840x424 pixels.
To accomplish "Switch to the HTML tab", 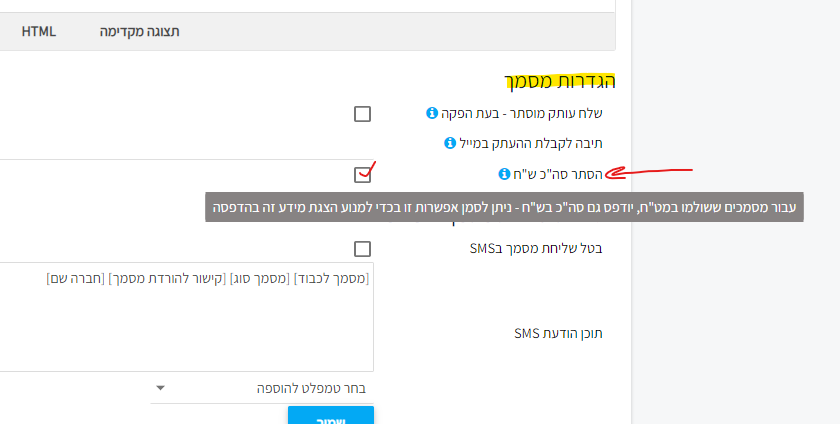I will click(x=39, y=32).
